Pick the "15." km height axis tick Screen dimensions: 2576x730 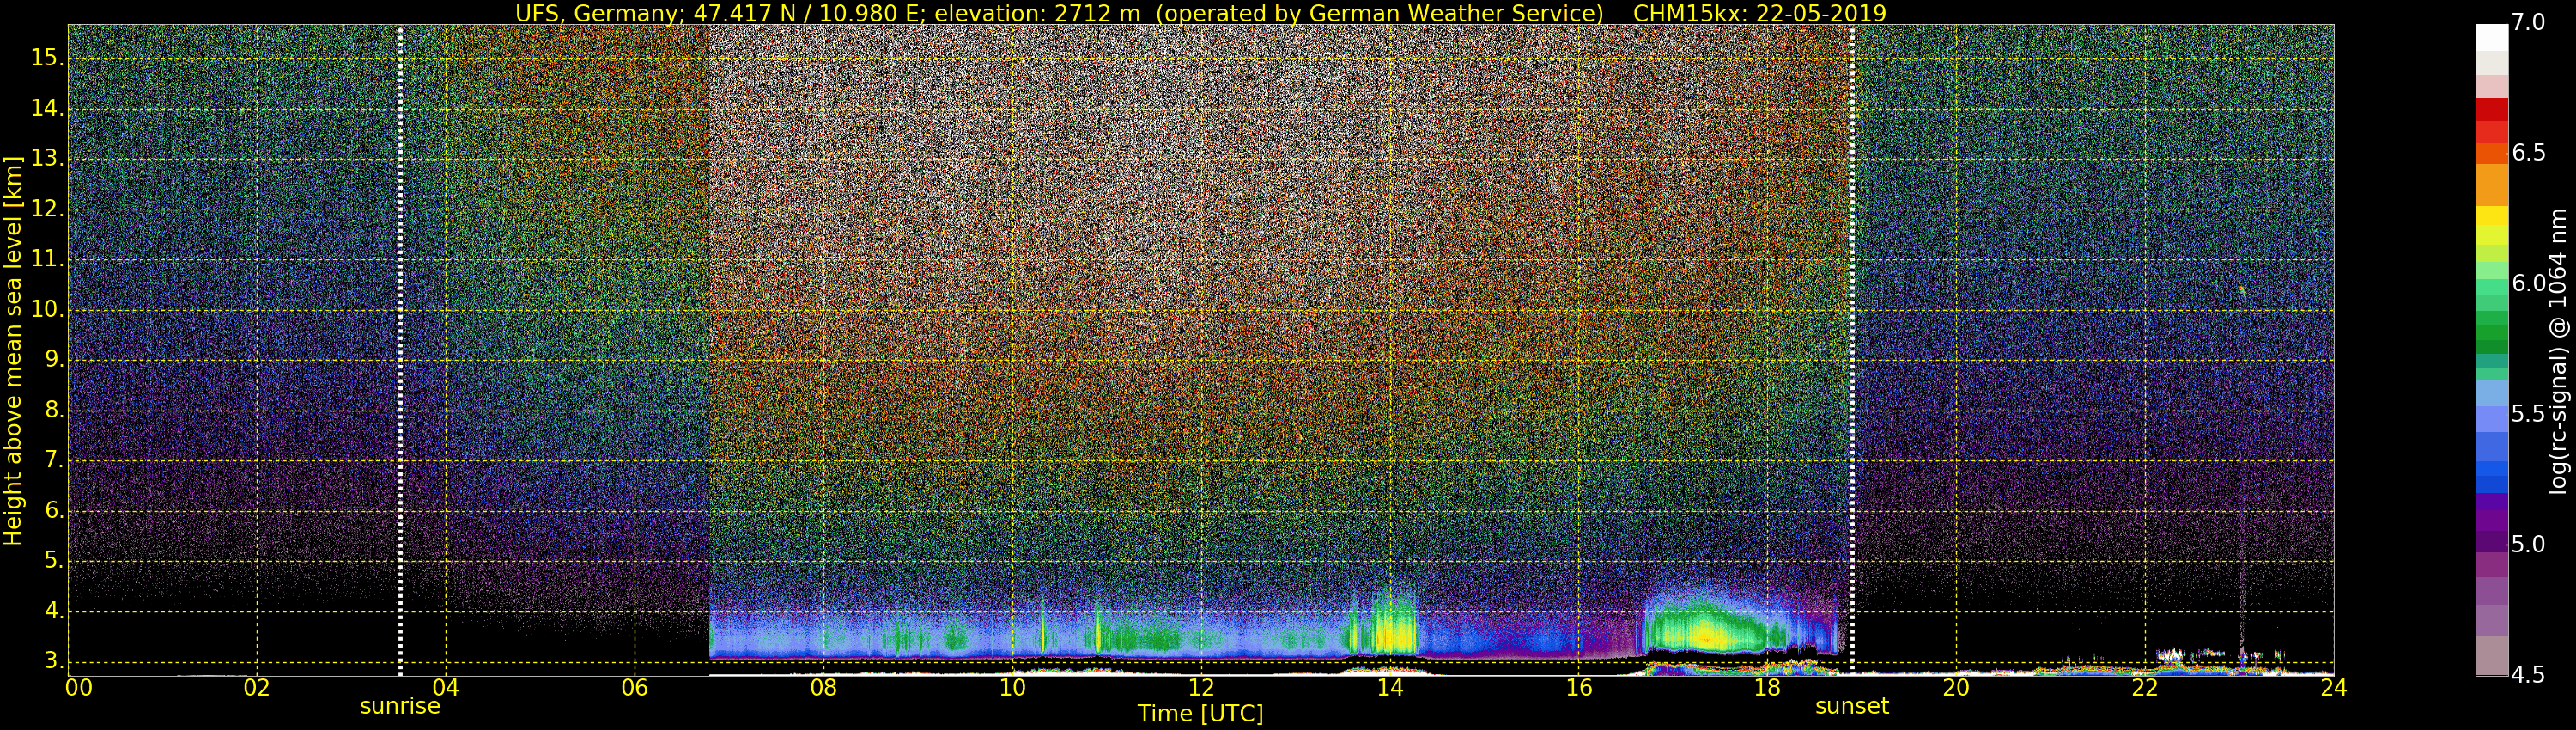tap(47, 58)
